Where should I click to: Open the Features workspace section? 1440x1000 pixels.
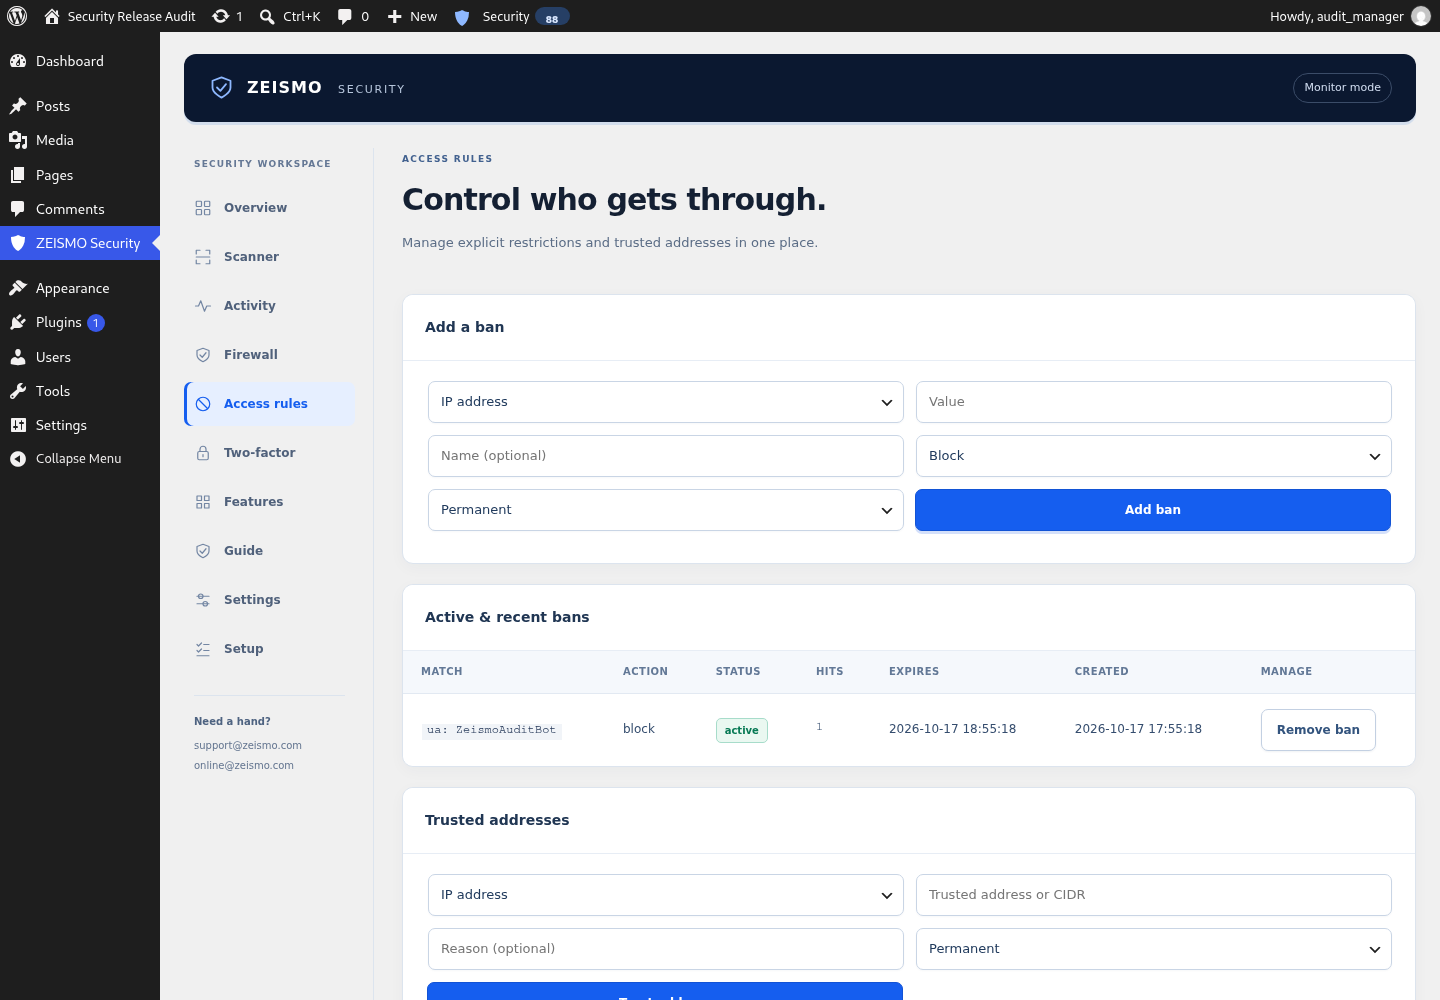(x=270, y=502)
